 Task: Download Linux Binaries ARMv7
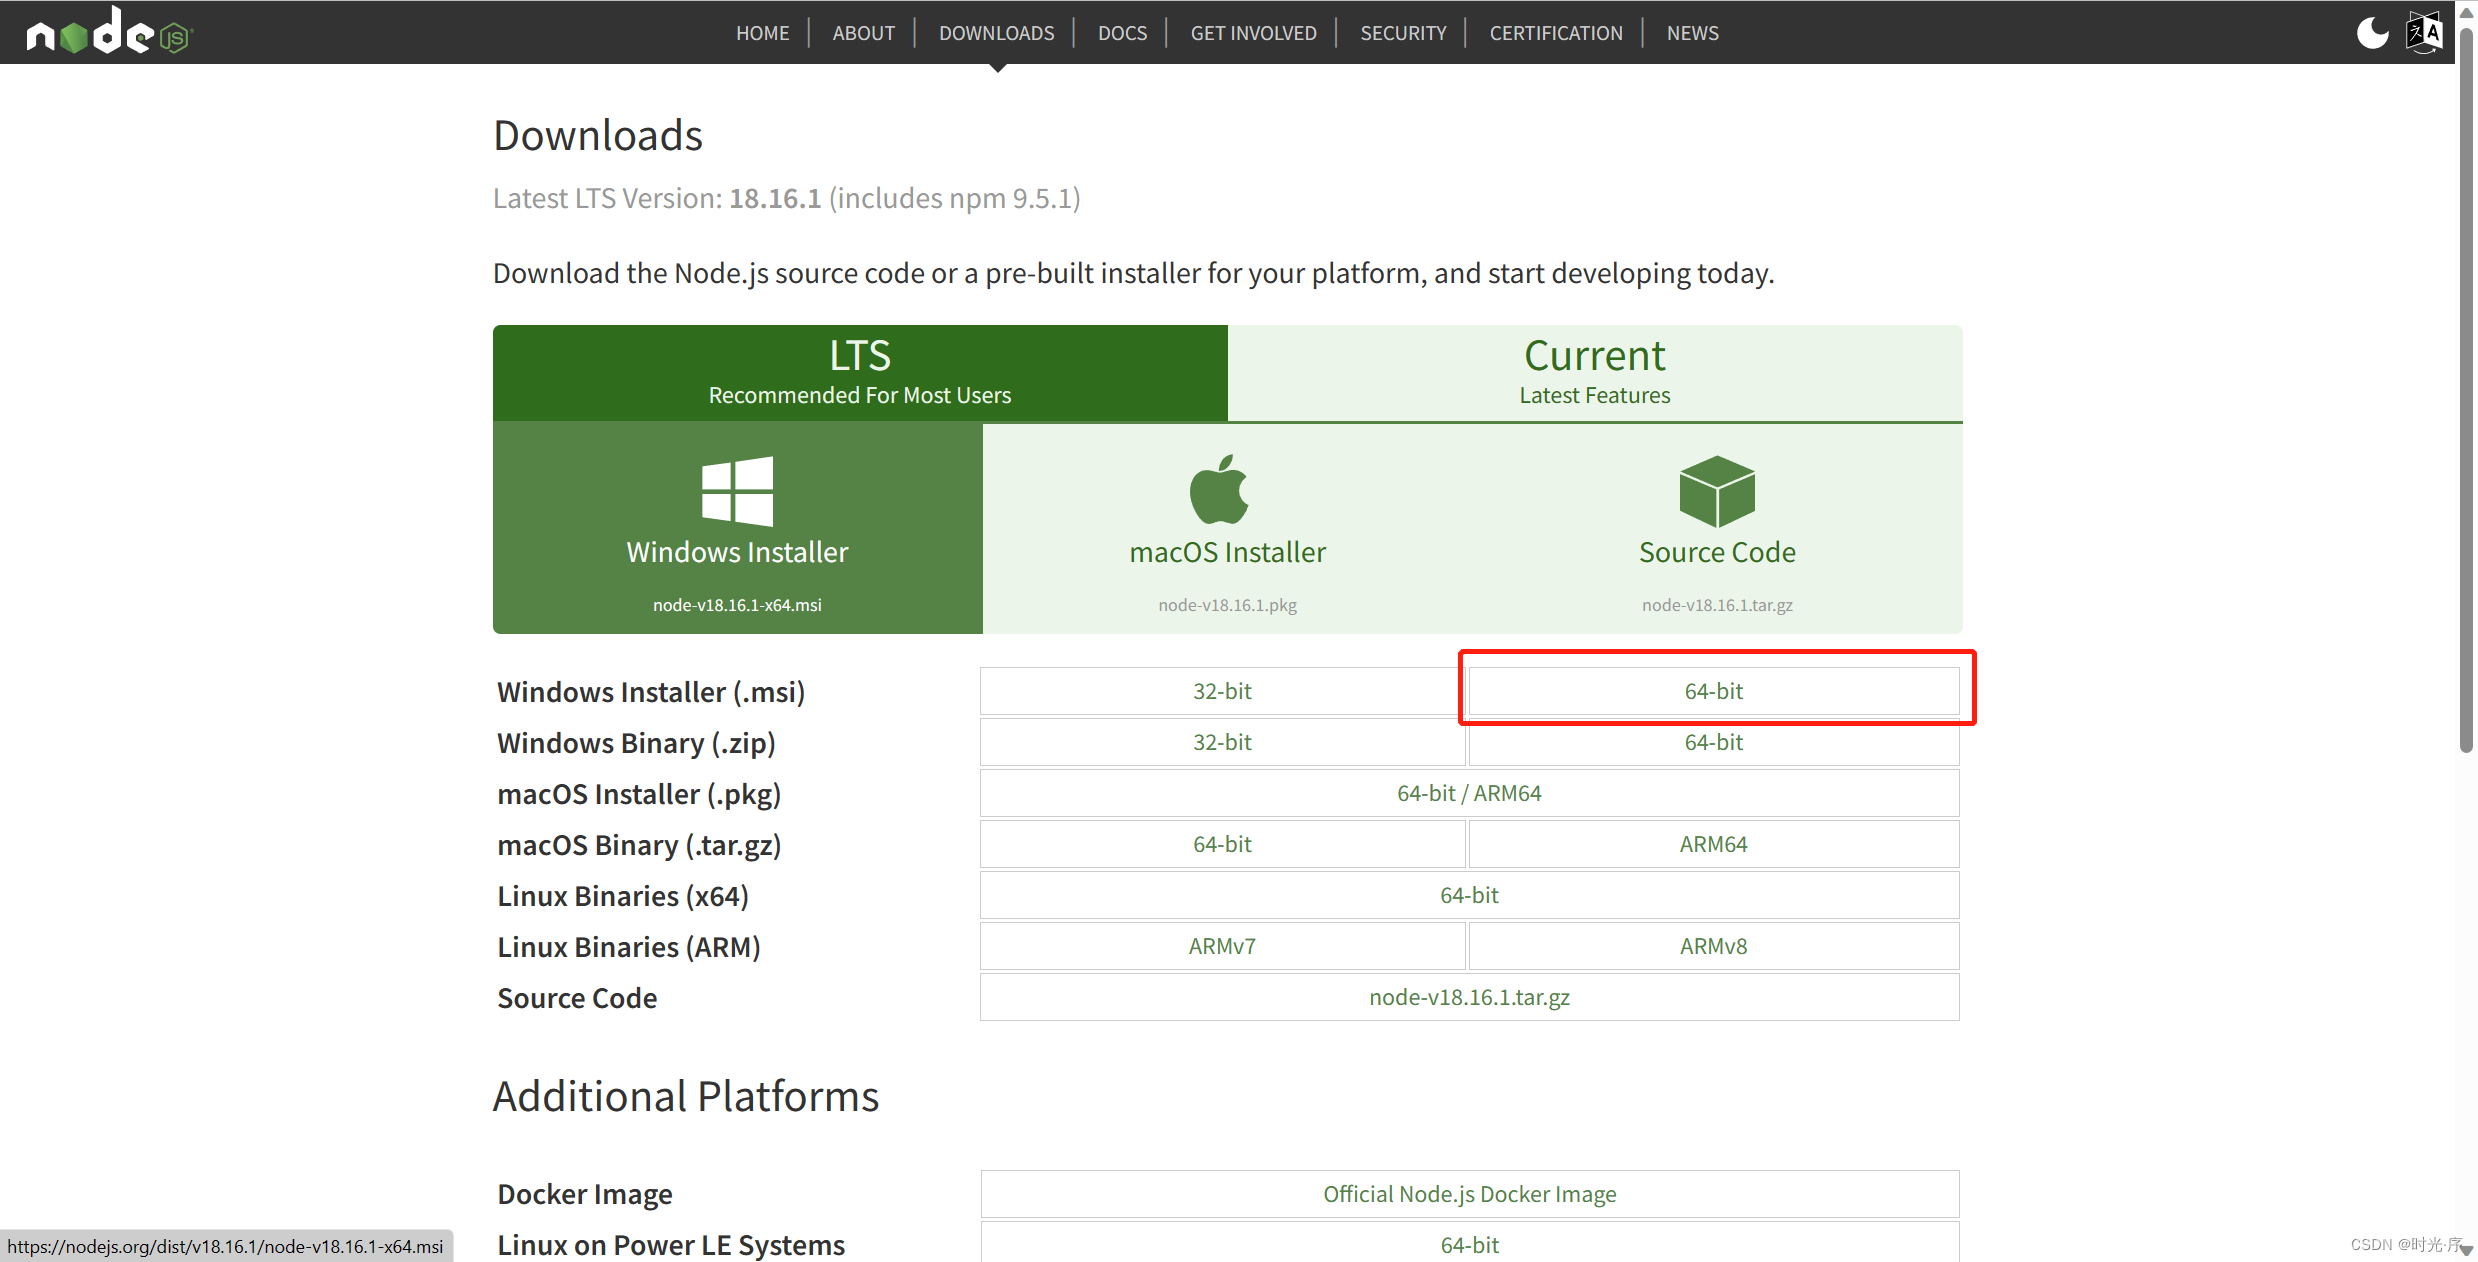click(1221, 946)
